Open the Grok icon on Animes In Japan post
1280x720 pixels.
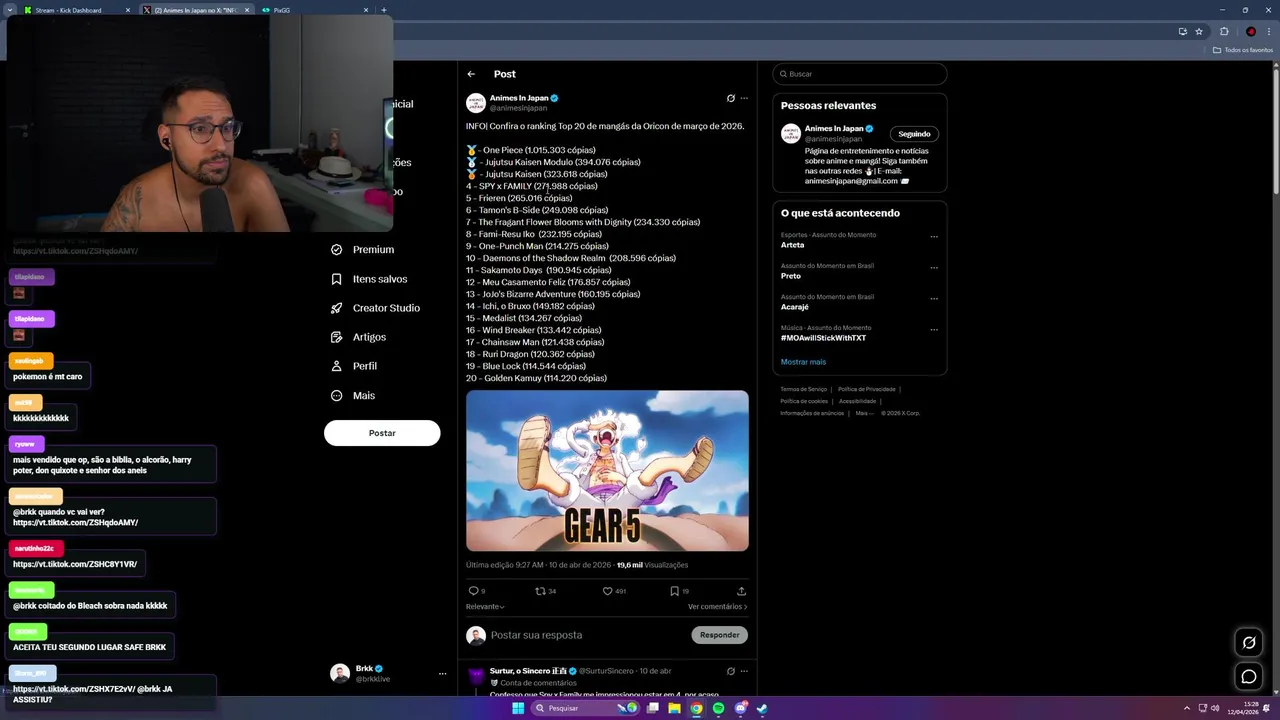730,98
